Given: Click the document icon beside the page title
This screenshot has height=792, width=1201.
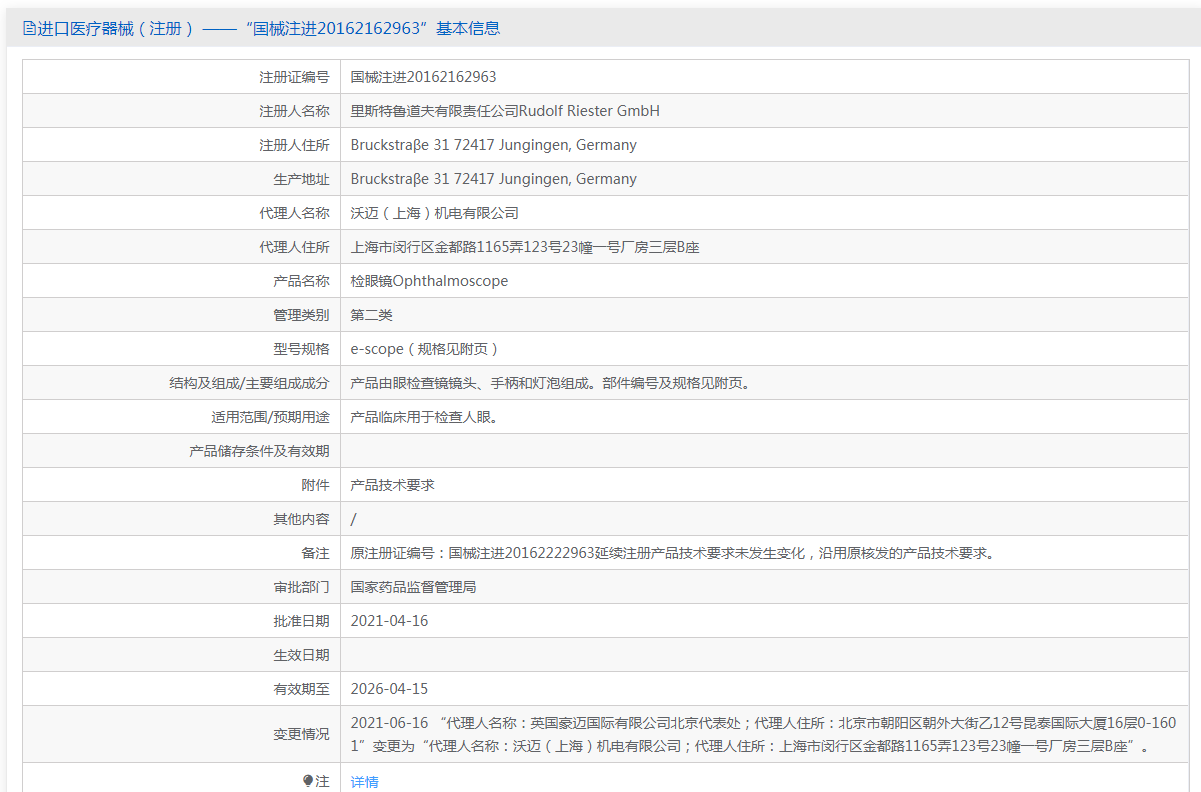Looking at the screenshot, I should (x=29, y=29).
